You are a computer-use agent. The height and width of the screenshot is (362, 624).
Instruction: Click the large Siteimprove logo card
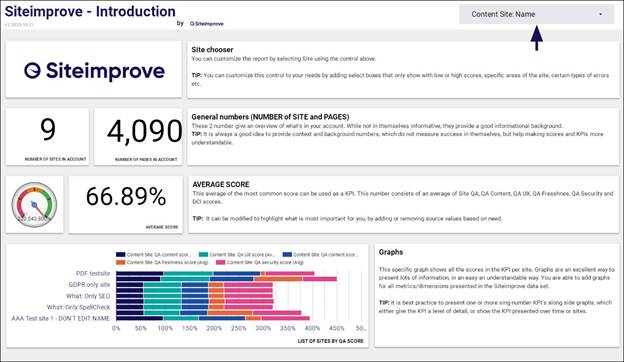click(x=94, y=70)
